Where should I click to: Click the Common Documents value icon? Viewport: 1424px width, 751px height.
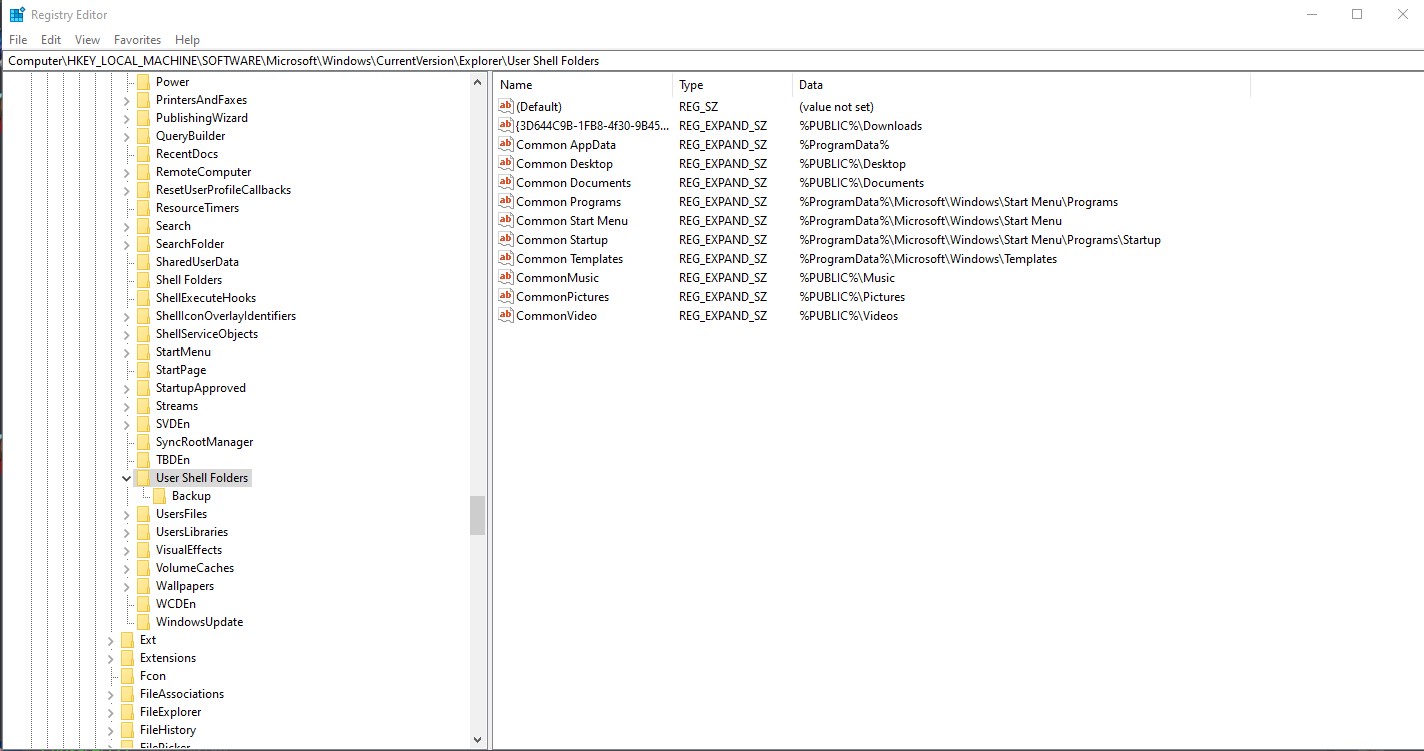(506, 183)
